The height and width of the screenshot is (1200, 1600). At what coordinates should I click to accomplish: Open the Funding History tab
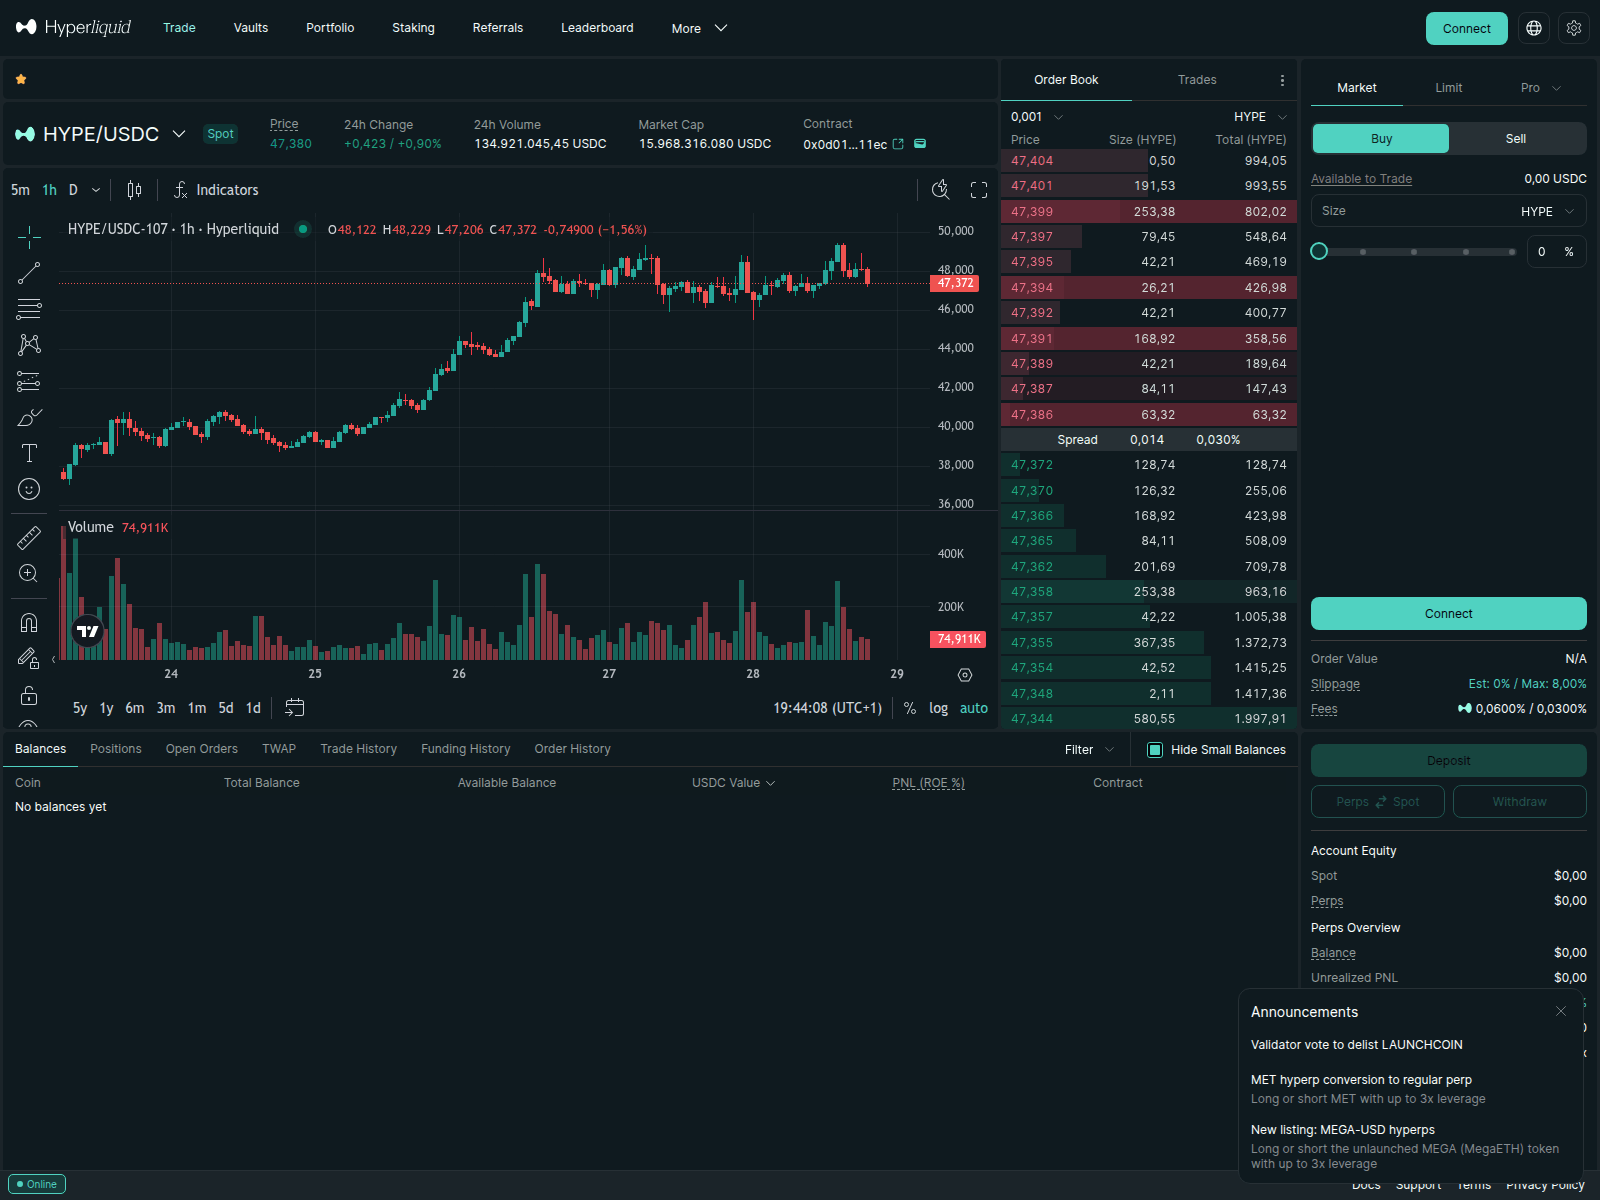(x=466, y=749)
